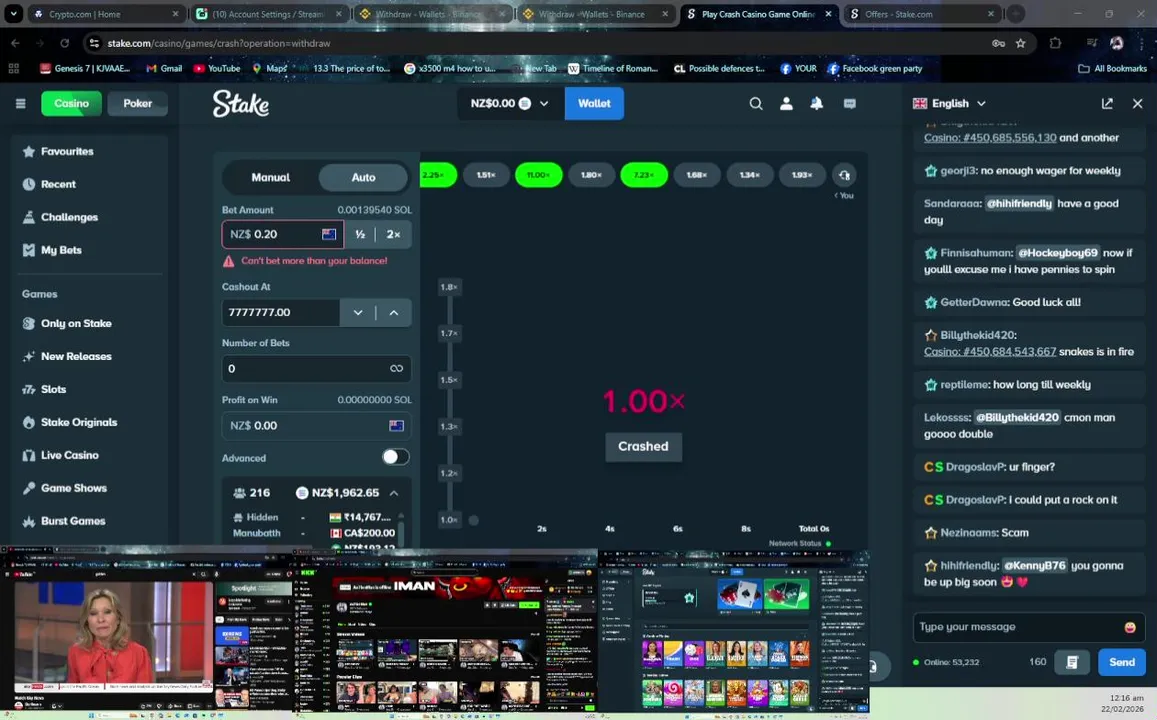Bookmark page with star icon

(x=1020, y=44)
